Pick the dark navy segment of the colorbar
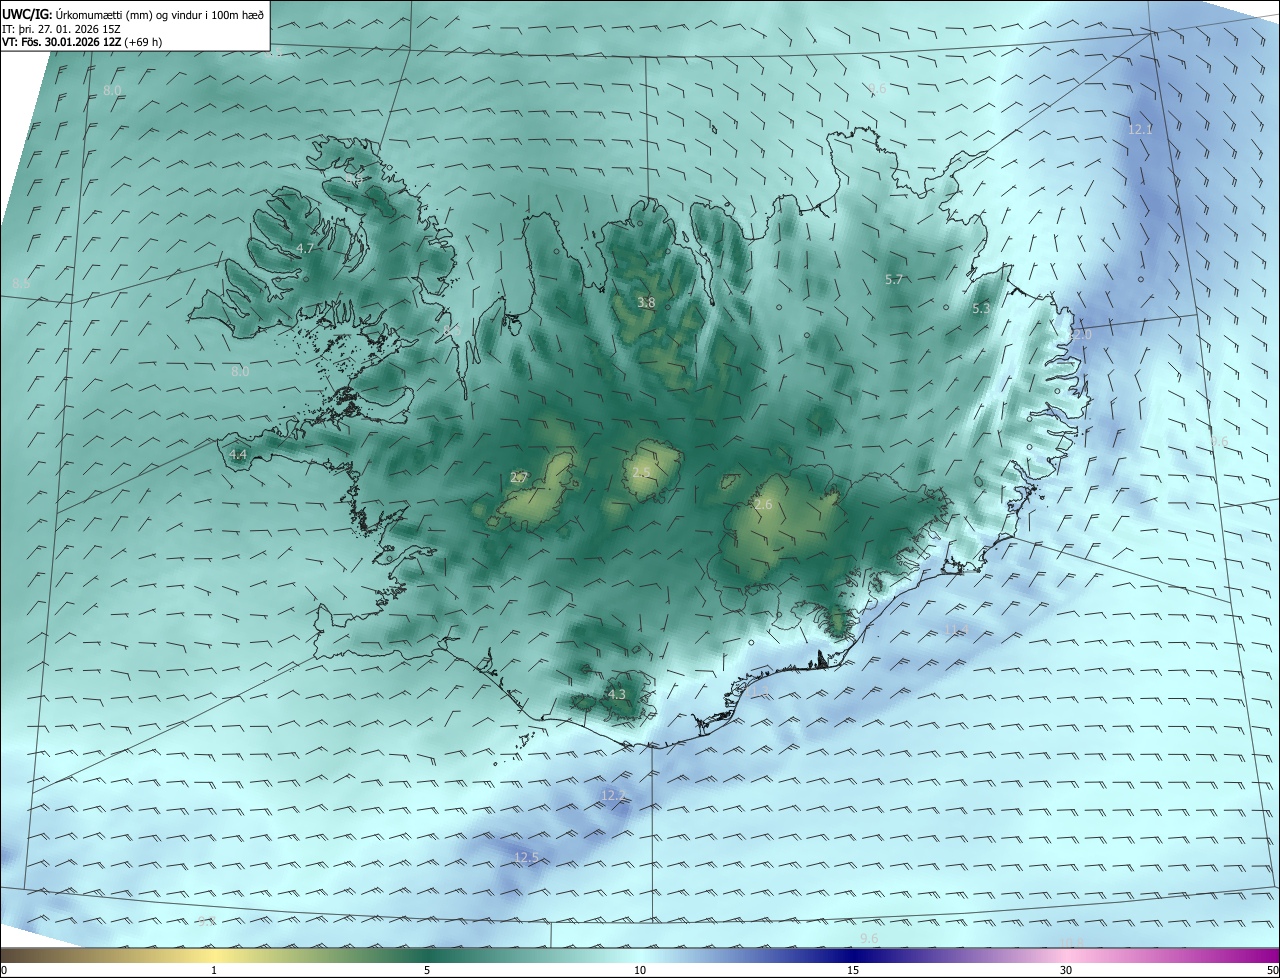This screenshot has width=1280, height=978. 853,955
